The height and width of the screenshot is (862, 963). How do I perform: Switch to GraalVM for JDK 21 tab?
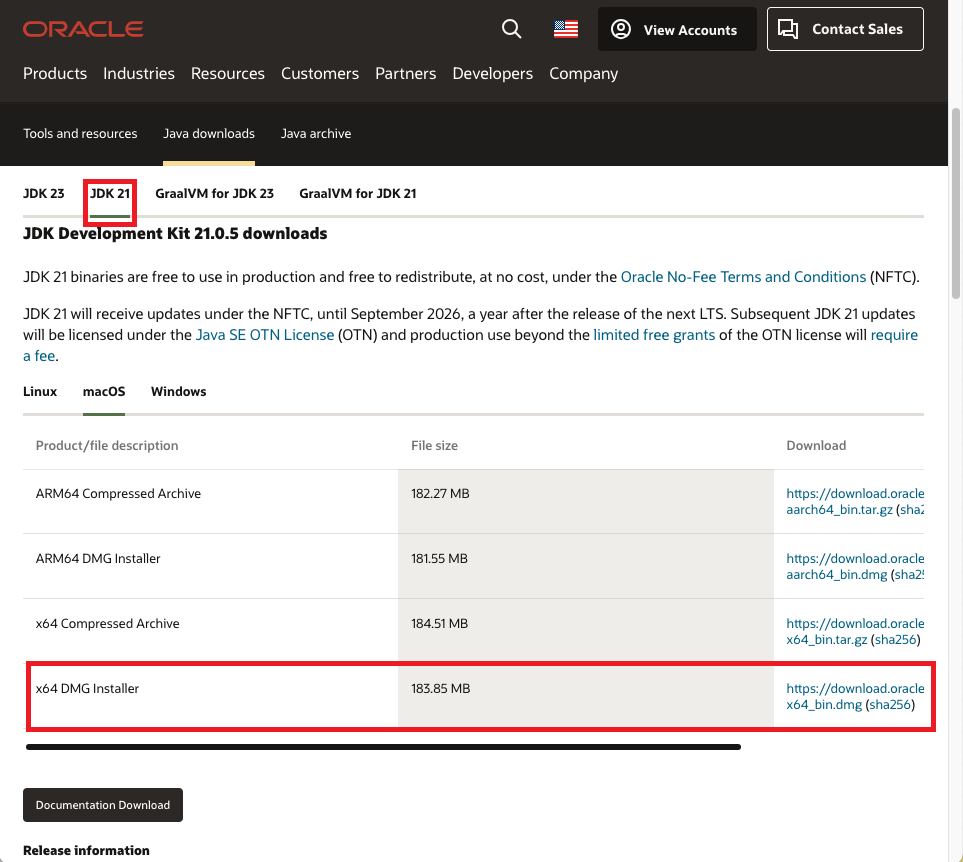pos(357,193)
